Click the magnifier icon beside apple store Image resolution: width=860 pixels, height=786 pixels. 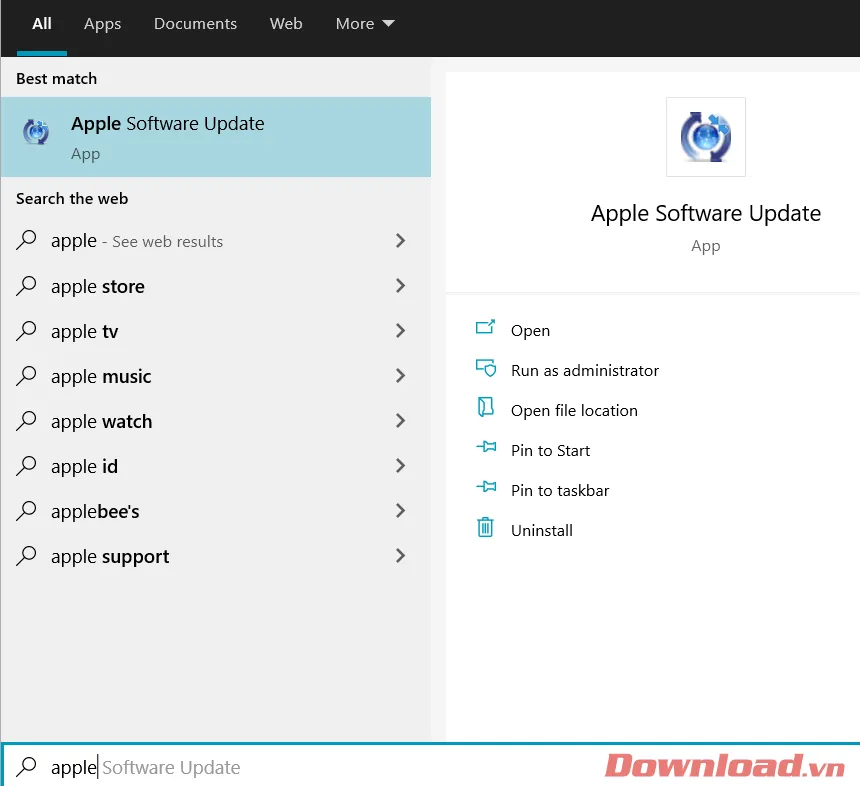(28, 286)
